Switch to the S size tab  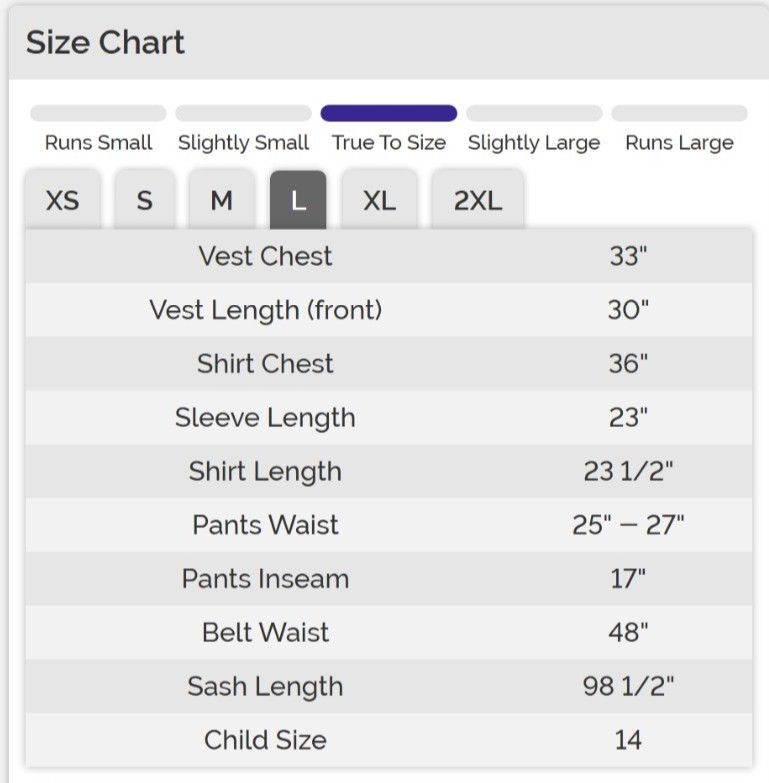145,200
